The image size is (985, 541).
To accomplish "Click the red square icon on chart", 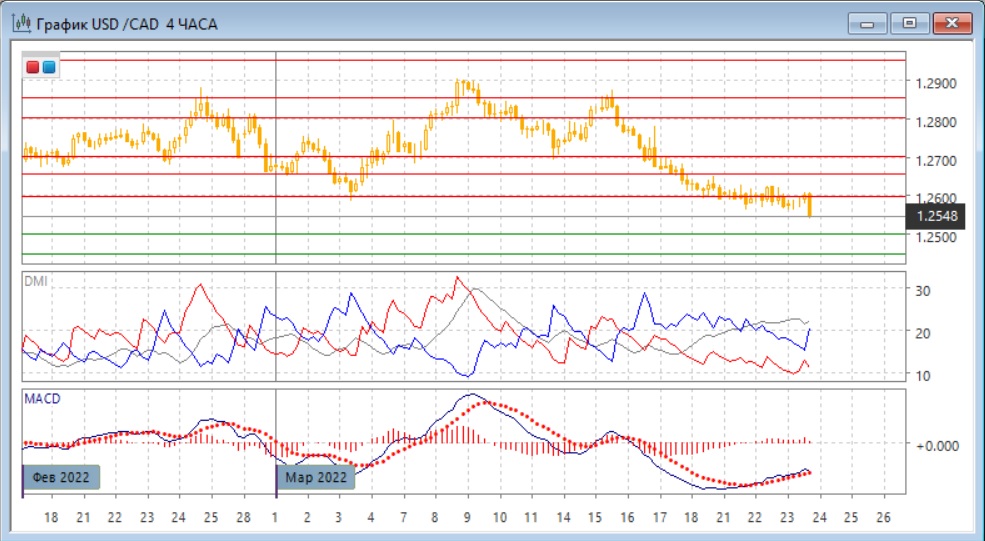I will [x=33, y=67].
